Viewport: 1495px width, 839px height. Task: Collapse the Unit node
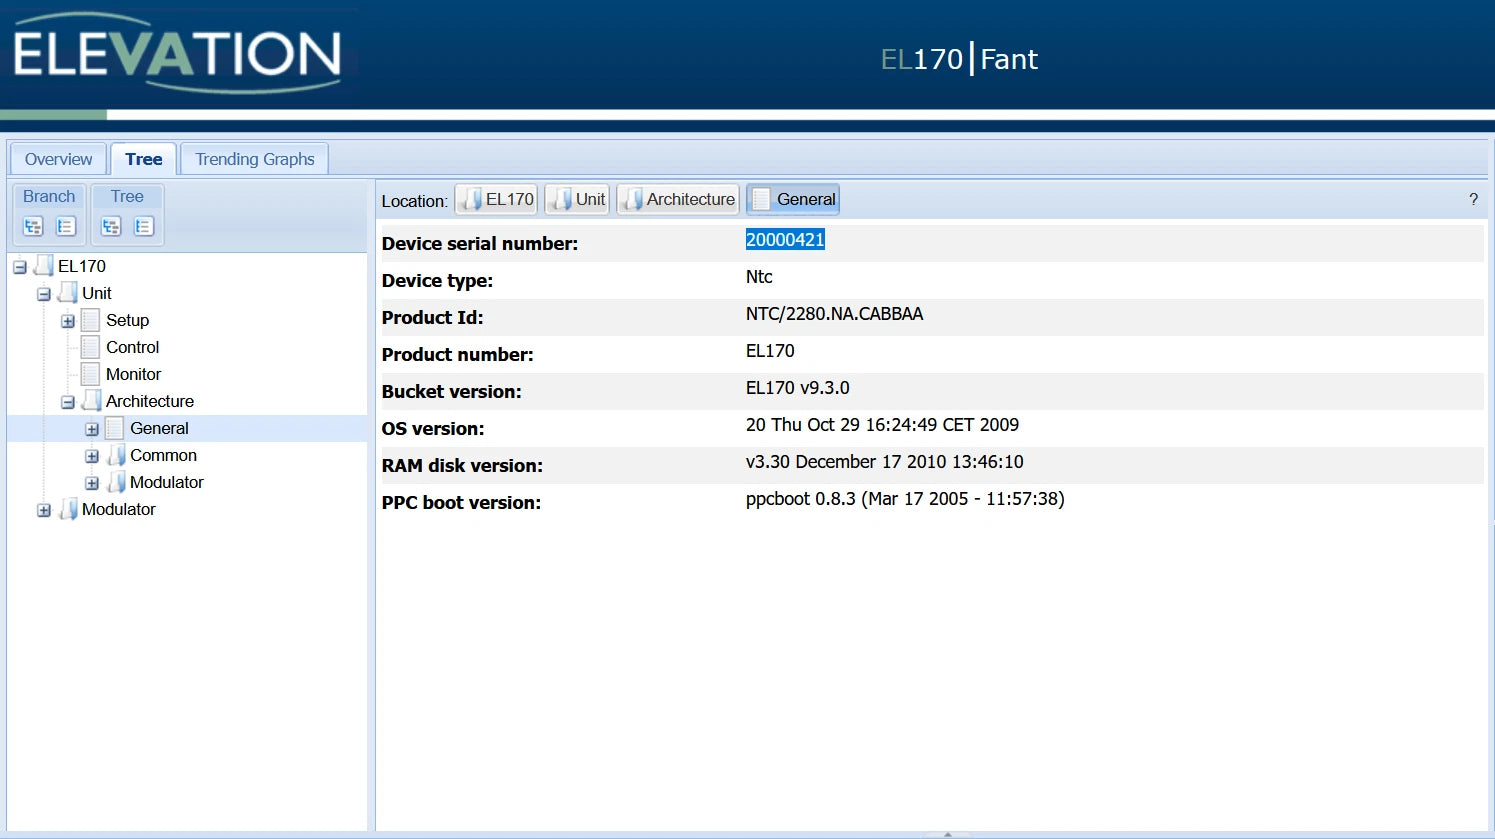coord(43,294)
